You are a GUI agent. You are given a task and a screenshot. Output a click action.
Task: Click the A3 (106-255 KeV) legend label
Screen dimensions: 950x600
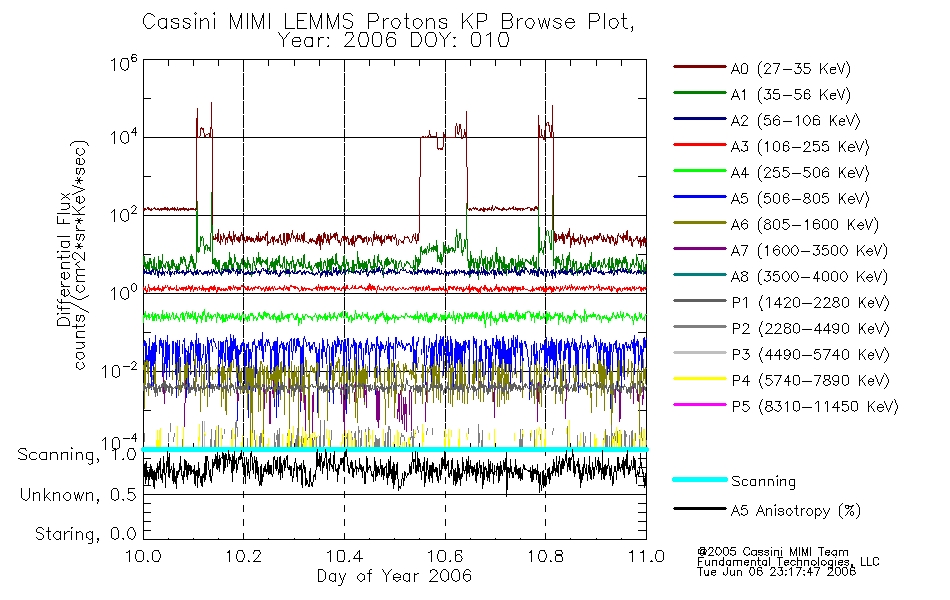pyautogui.click(x=800, y=147)
